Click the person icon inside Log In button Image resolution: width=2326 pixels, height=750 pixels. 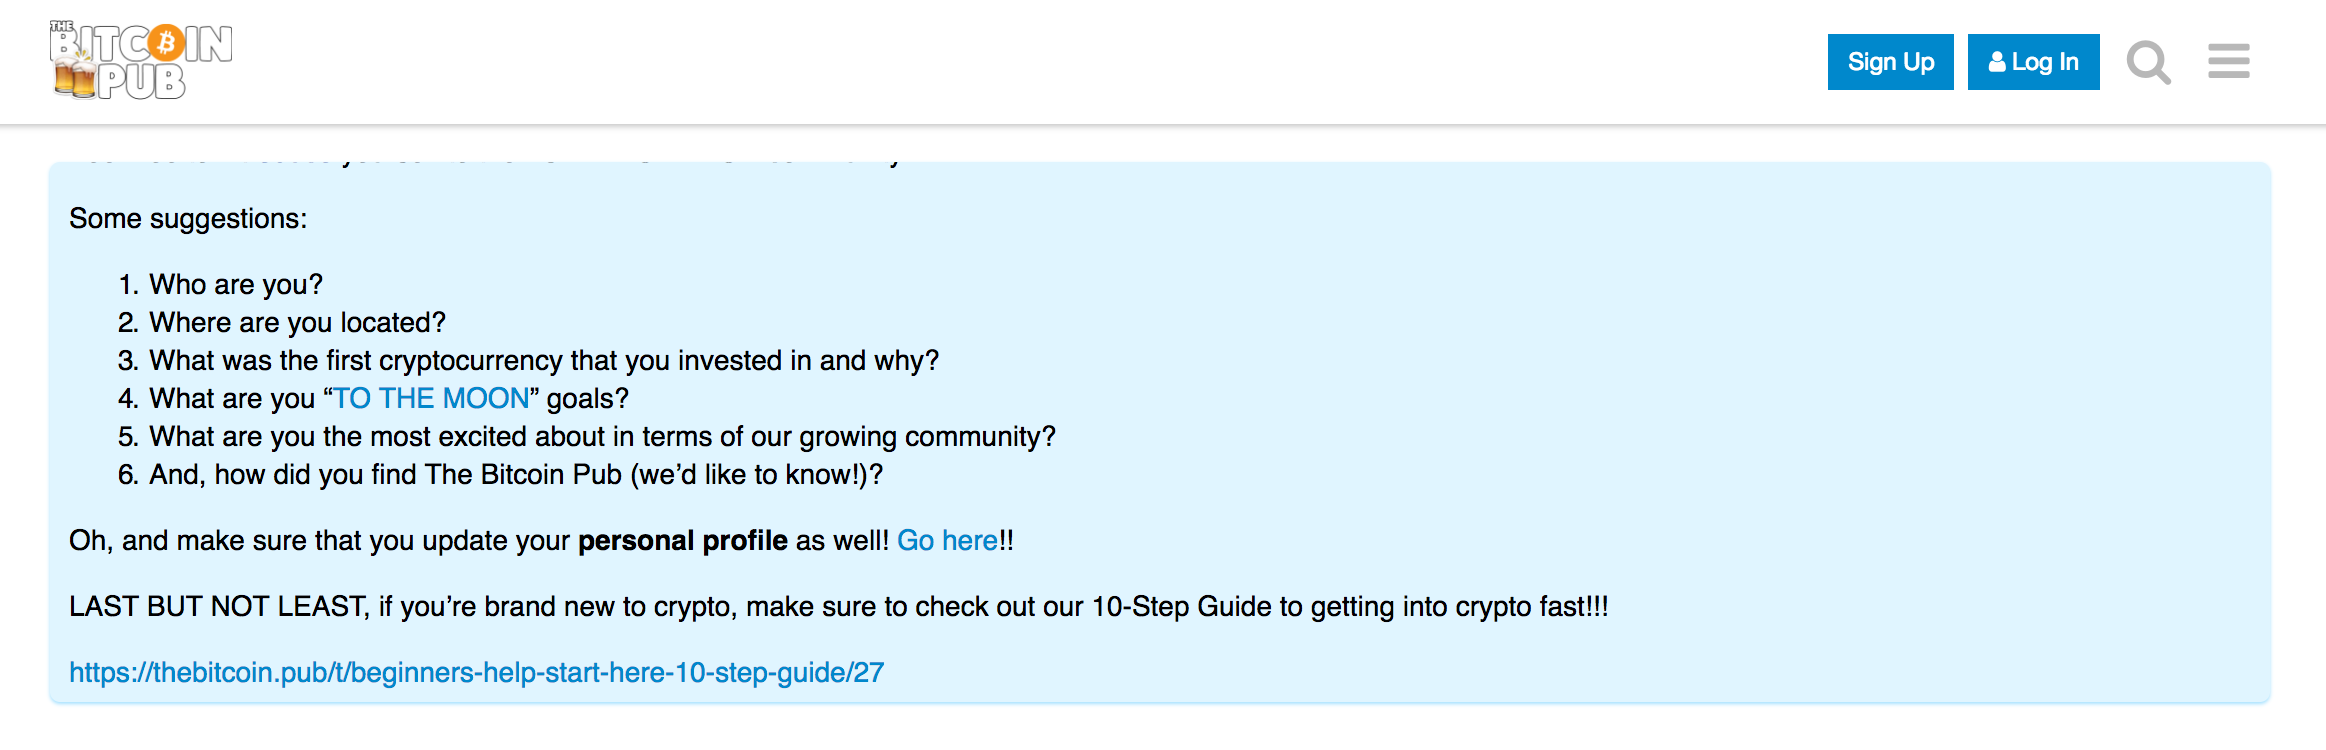tap(1998, 62)
